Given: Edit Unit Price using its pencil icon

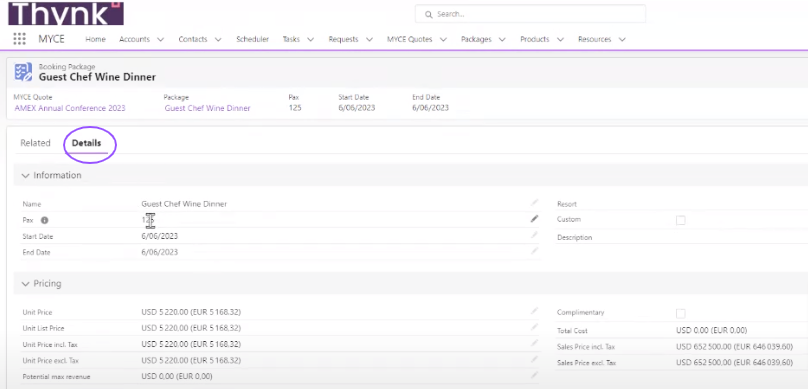Looking at the screenshot, I should [534, 311].
